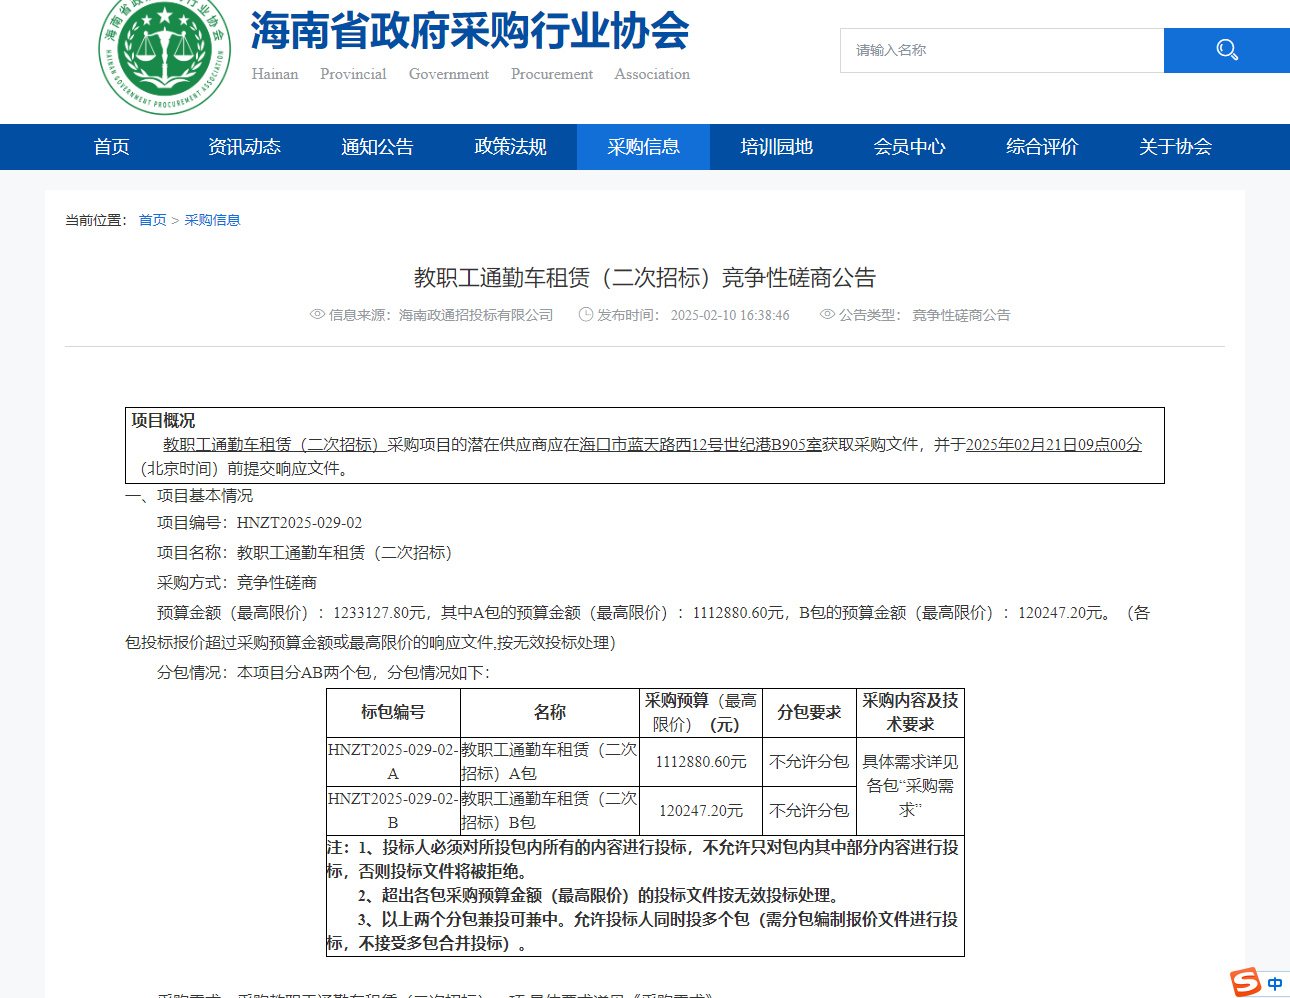Click the eye icon beside 公告类型

pos(827,314)
